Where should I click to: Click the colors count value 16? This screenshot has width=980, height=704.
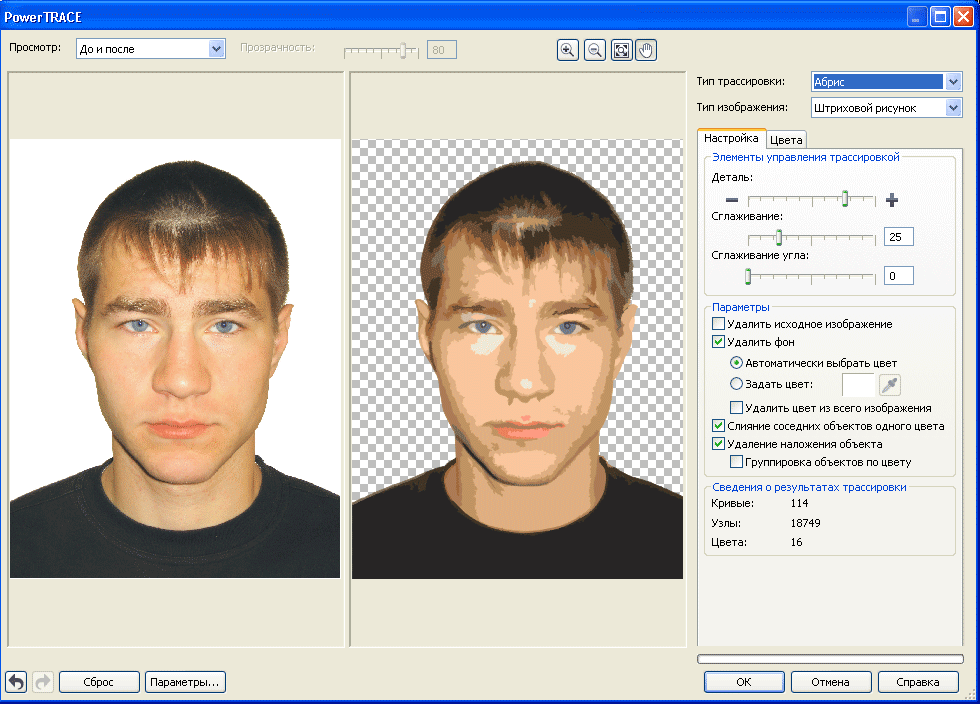click(796, 542)
